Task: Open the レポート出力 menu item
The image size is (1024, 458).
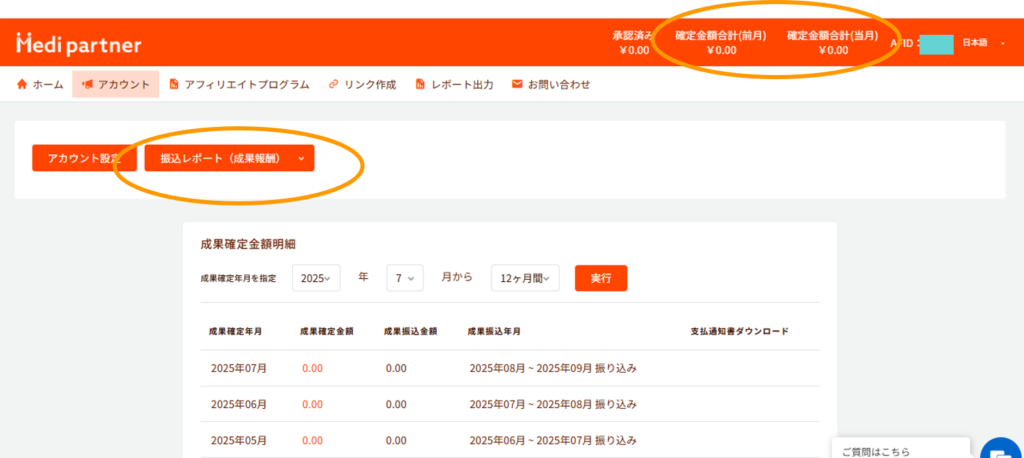Action: pos(455,84)
